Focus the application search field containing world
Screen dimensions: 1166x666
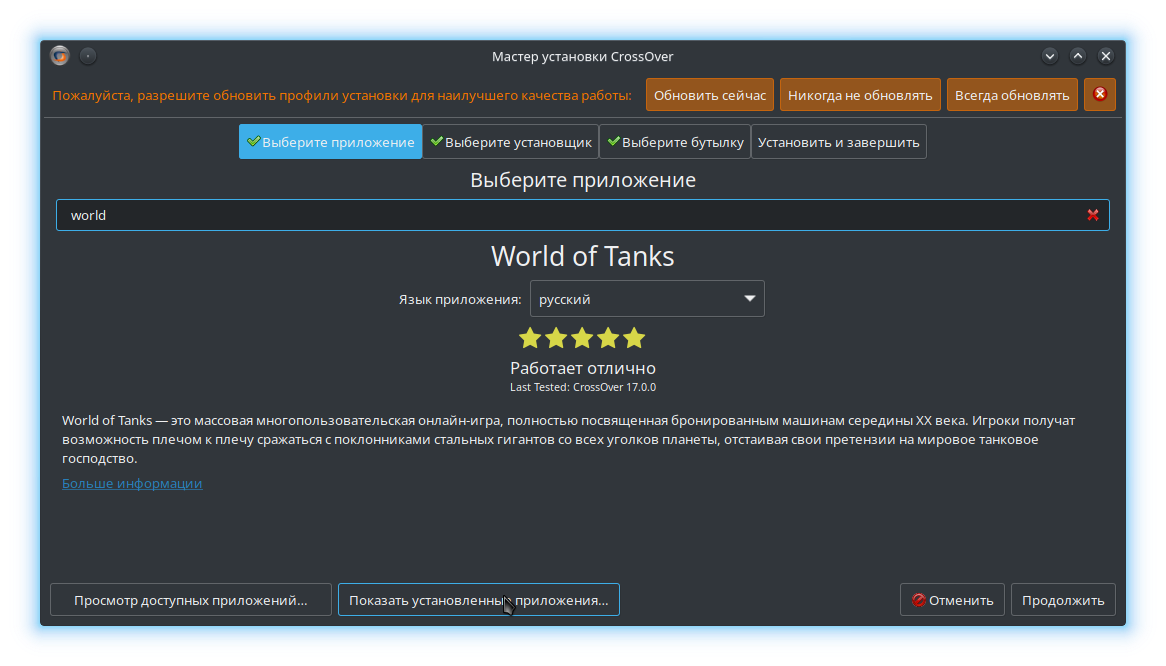point(582,215)
